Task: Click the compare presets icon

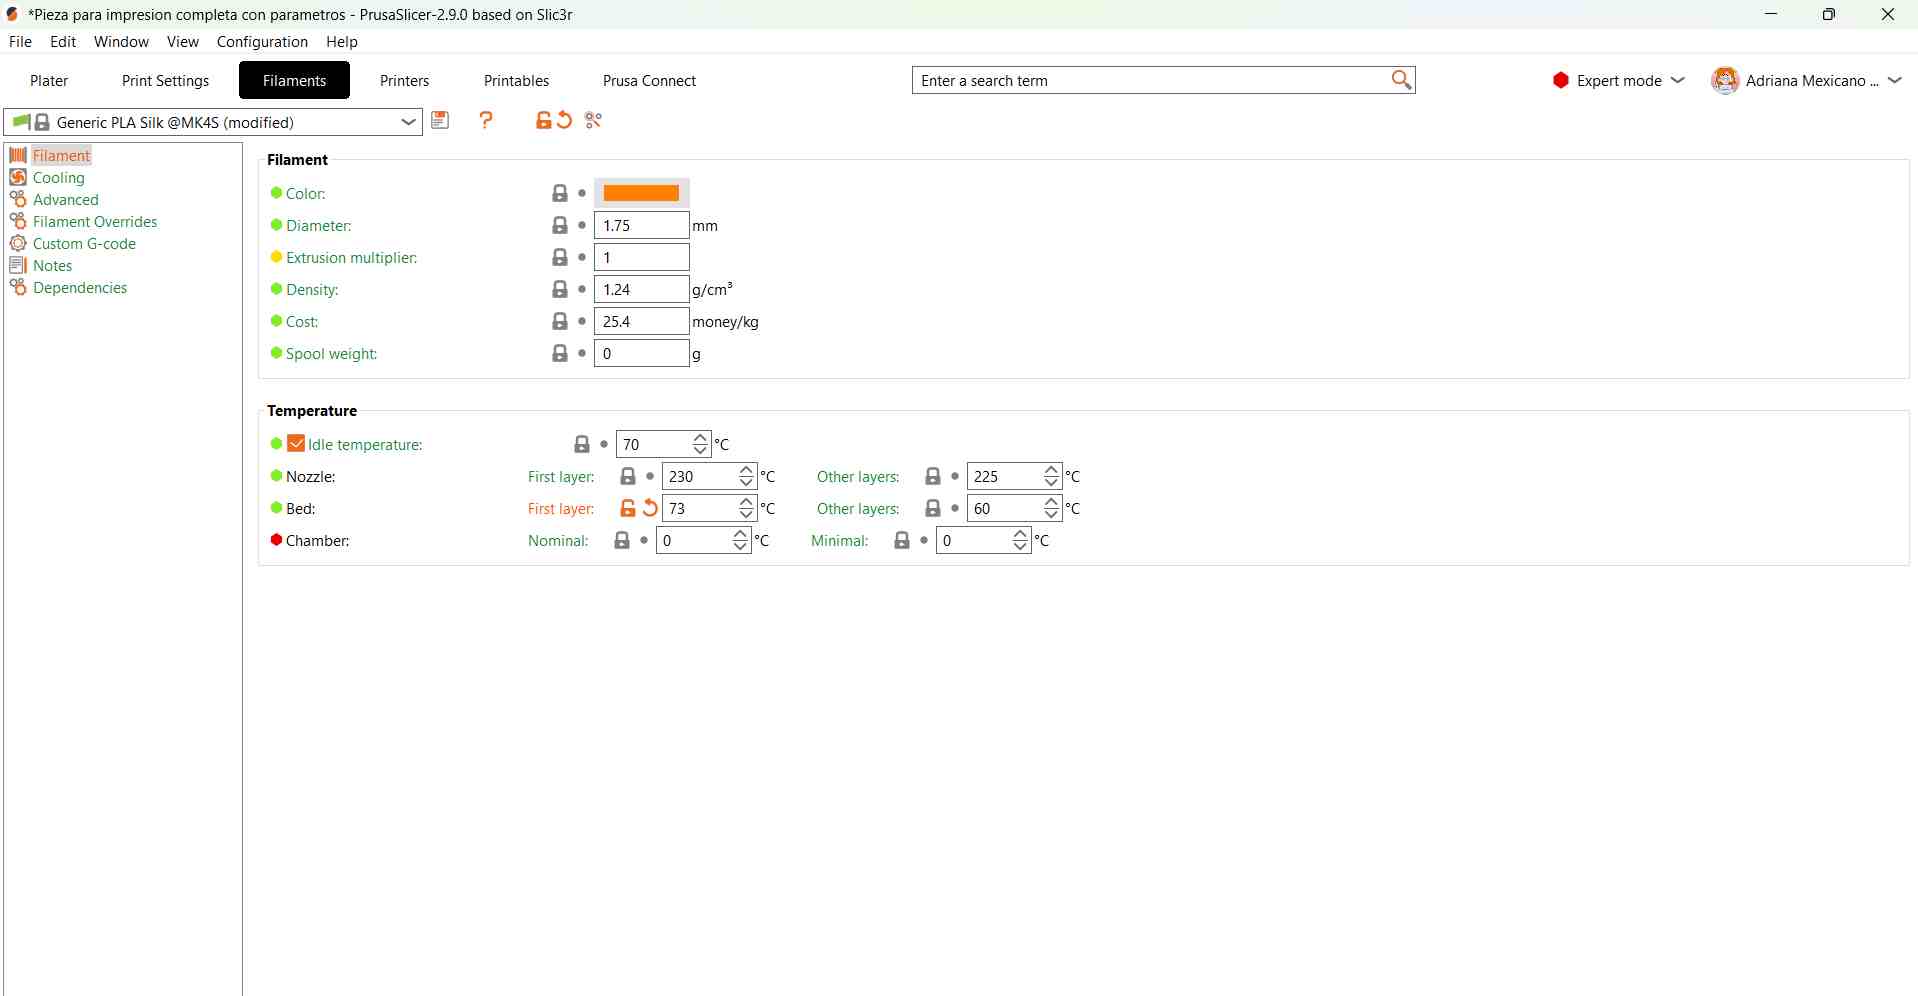Action: click(595, 121)
